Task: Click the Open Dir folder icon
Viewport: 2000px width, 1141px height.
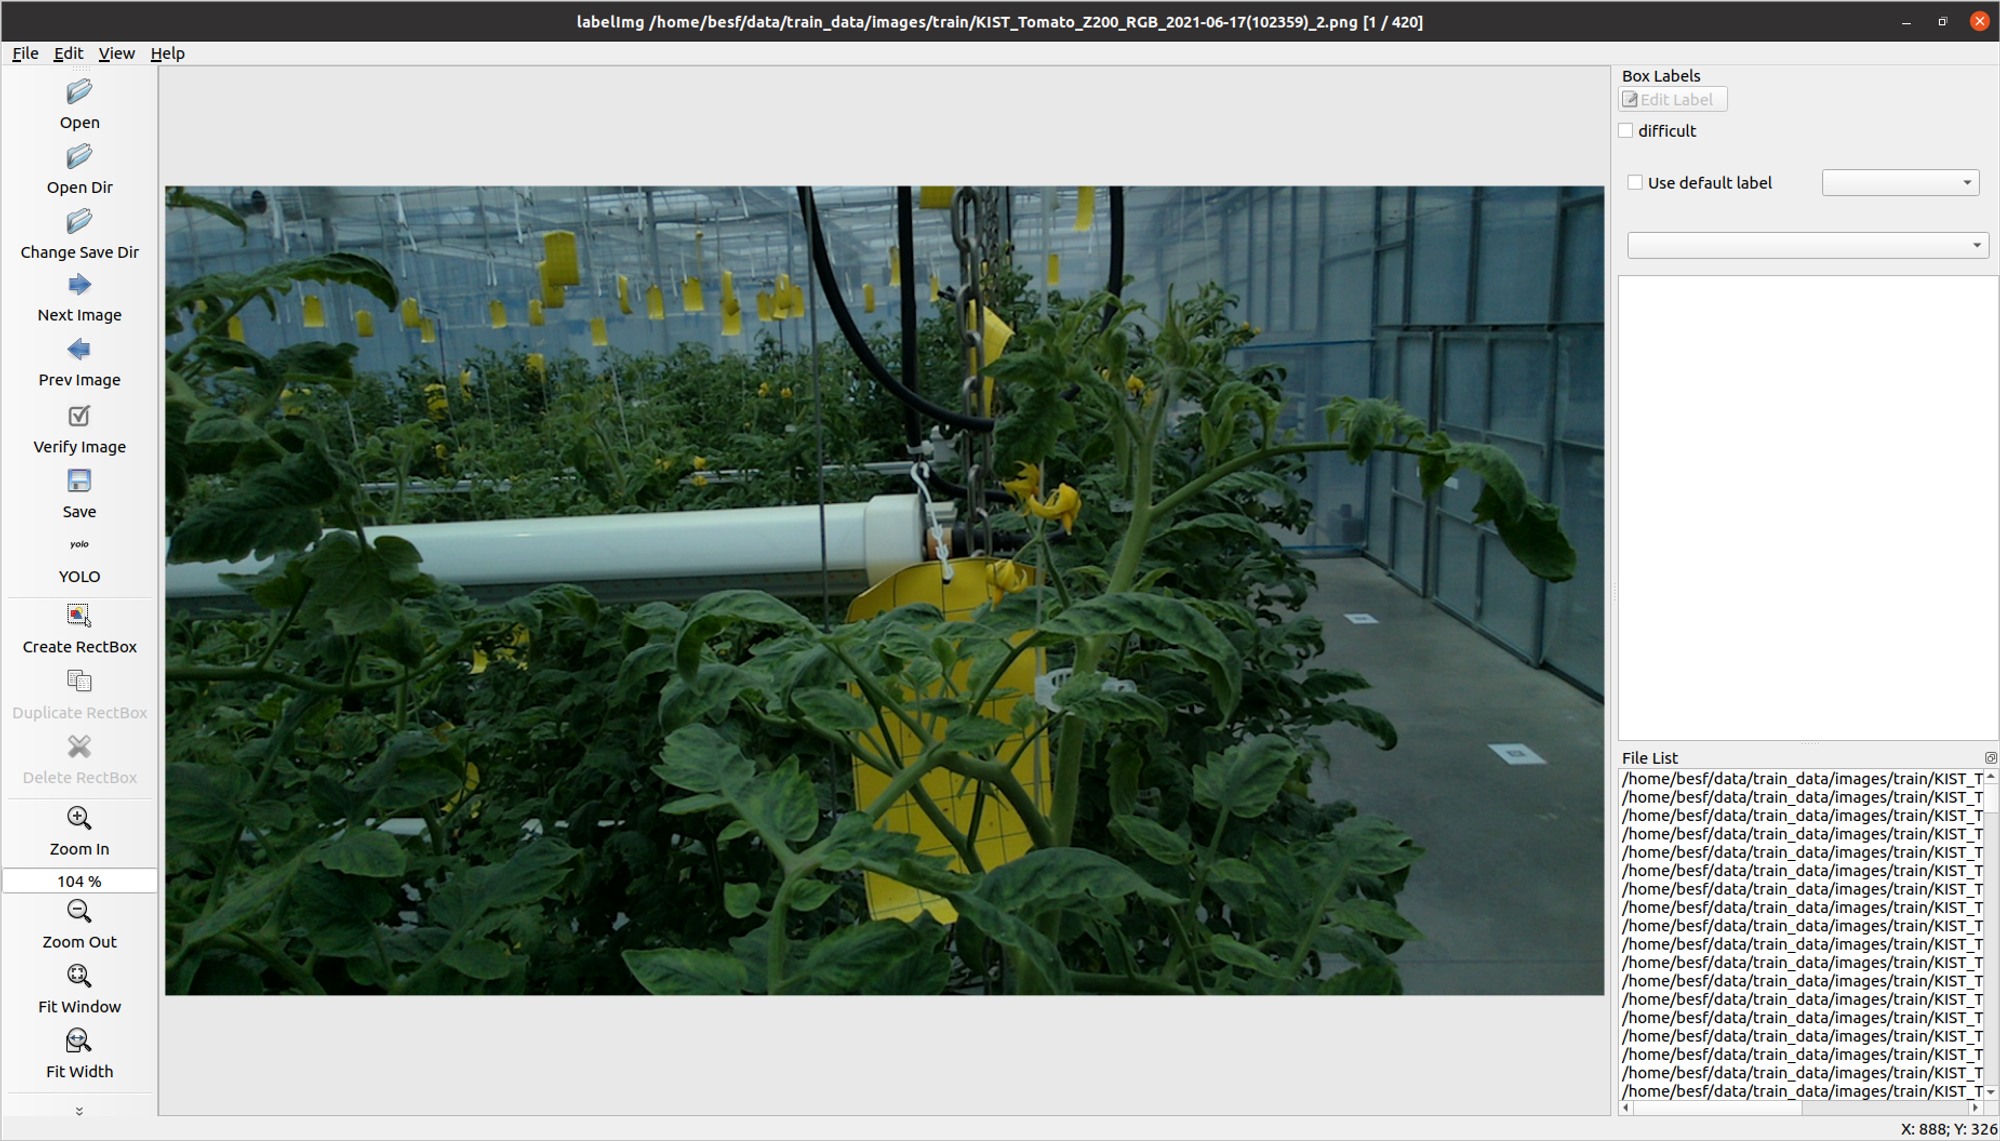Action: click(x=79, y=157)
